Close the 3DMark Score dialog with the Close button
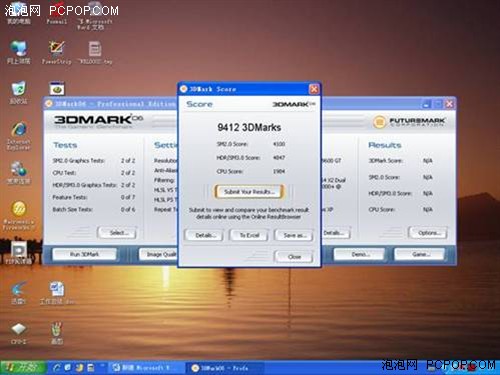Screen dimensions: 500x375 pyautogui.click(x=294, y=257)
